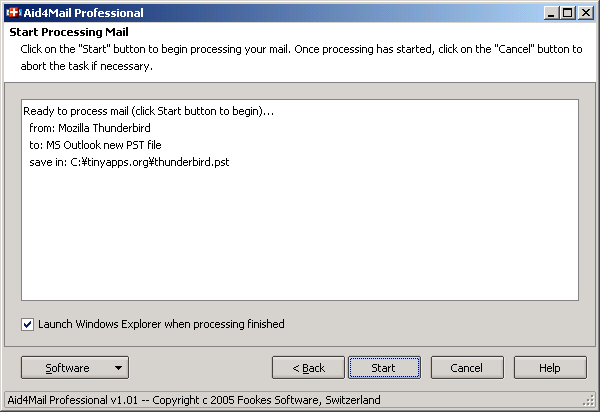The width and height of the screenshot is (600, 412).
Task: Toggle Launch Windows Explorer when finished checkbox
Action: coord(27,324)
